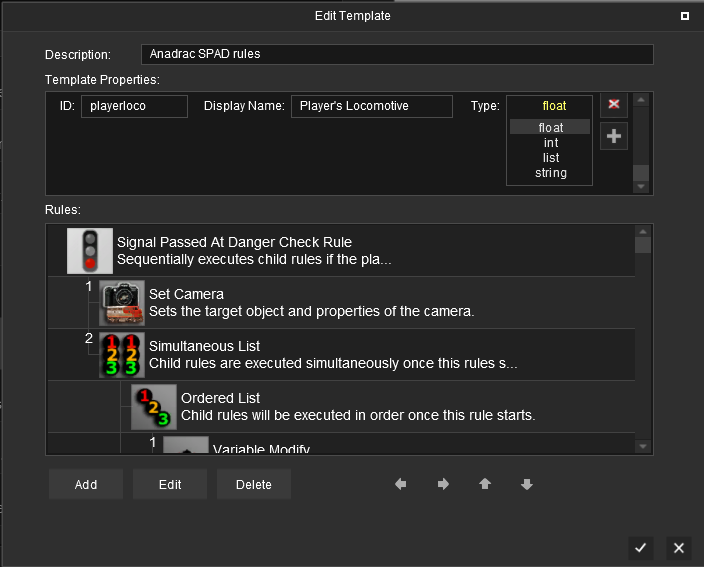The width and height of the screenshot is (704, 567).
Task: Select the Set Camera rule icon
Action: [x=122, y=303]
